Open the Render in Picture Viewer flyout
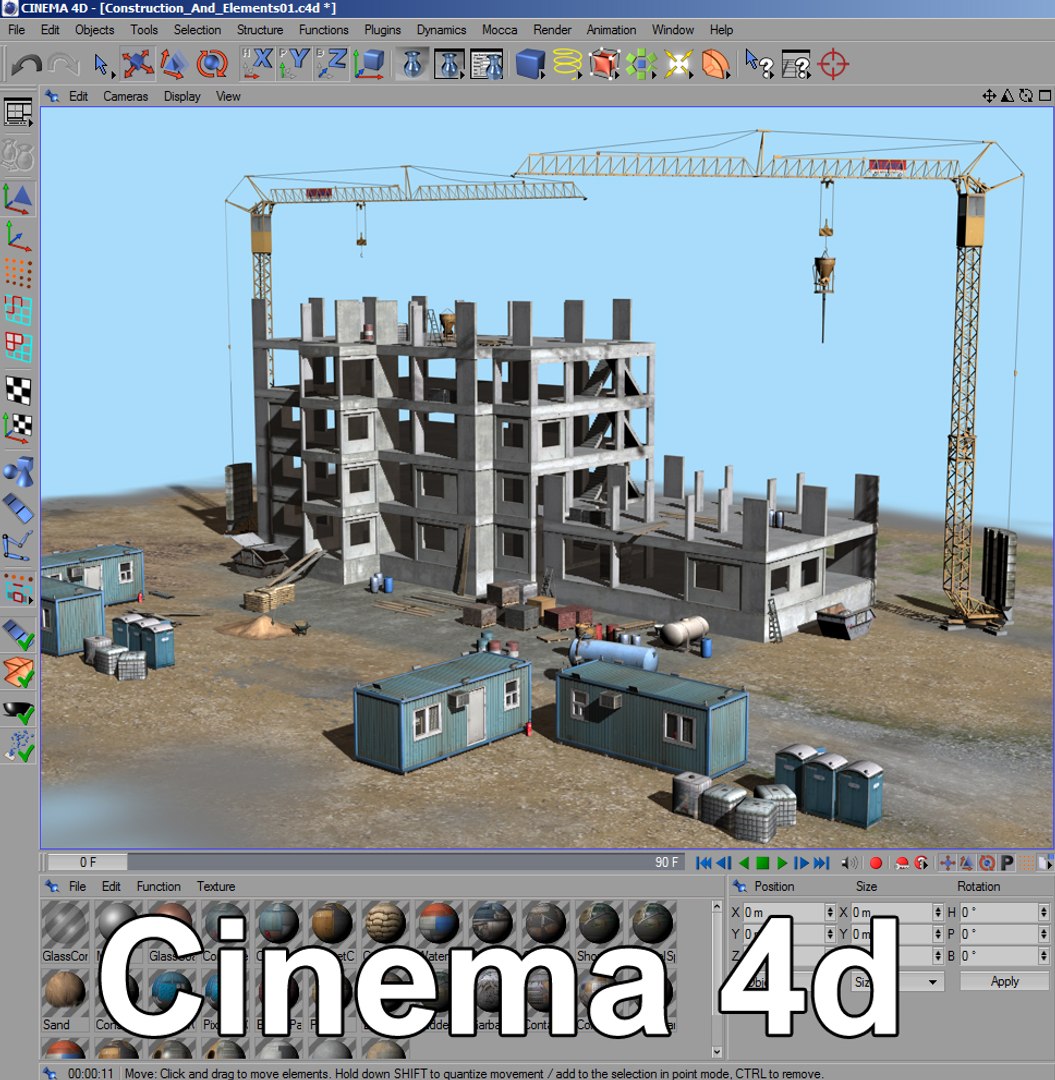The image size is (1055, 1080). tap(450, 64)
